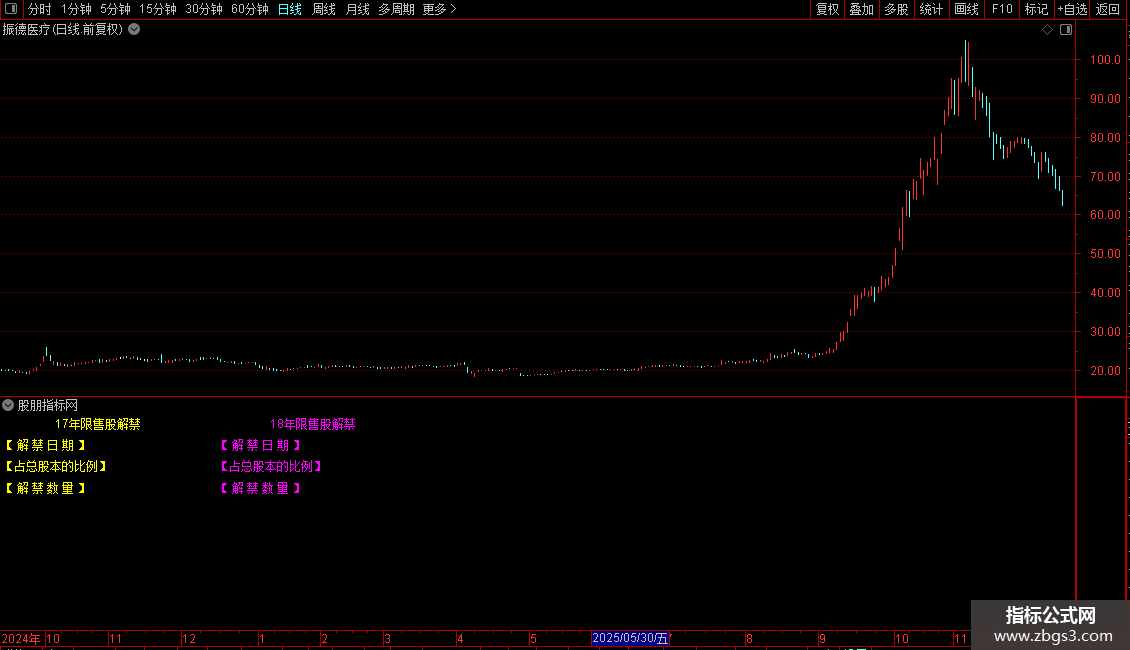Viewport: 1130px width, 650px height.
Task: Open 画线 drawing tools
Action: (966, 9)
